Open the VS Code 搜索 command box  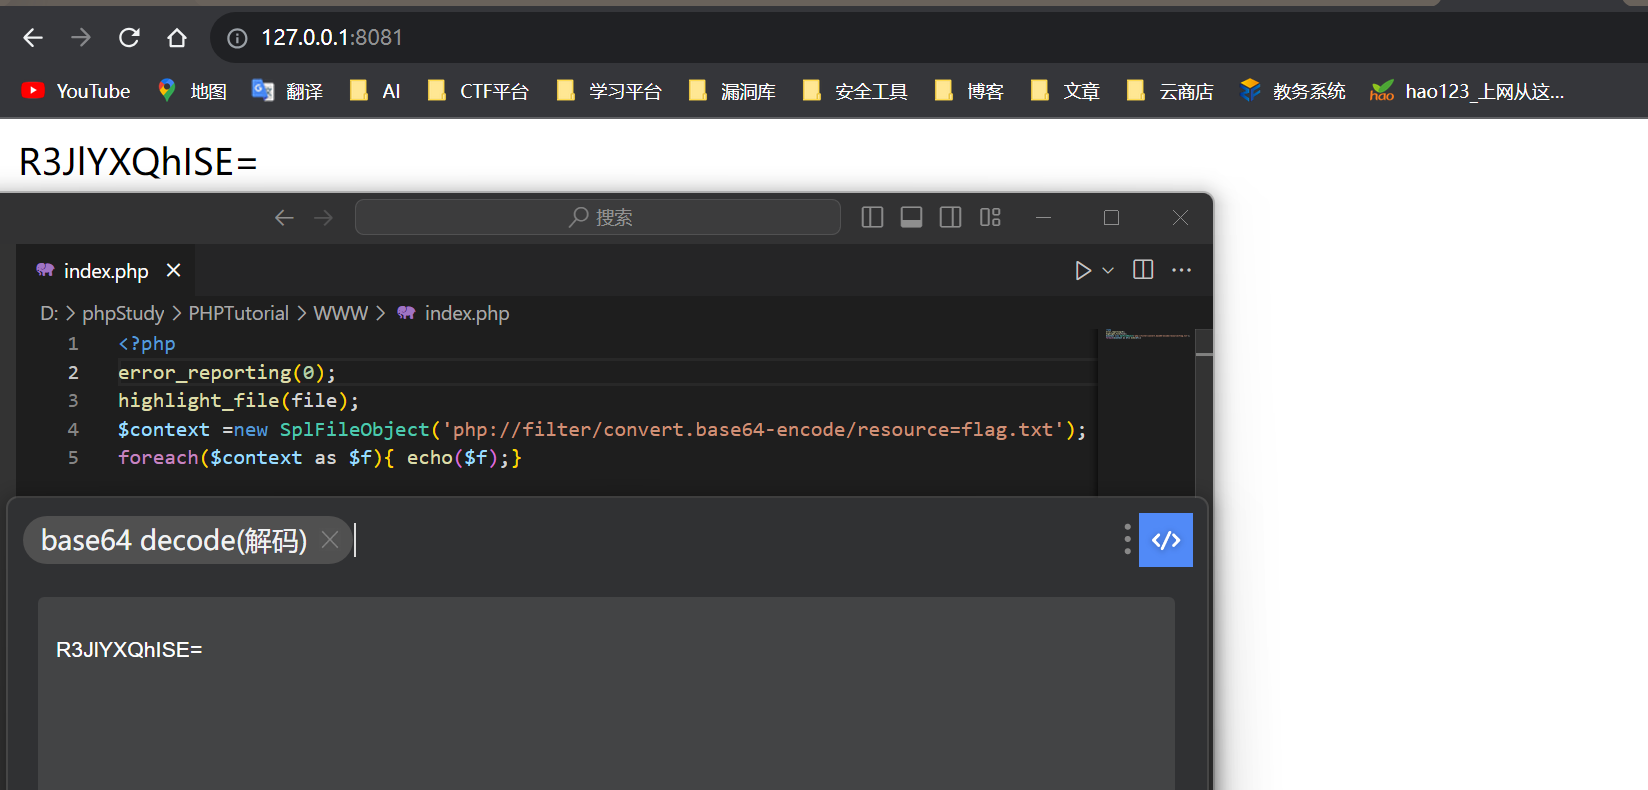pos(598,217)
